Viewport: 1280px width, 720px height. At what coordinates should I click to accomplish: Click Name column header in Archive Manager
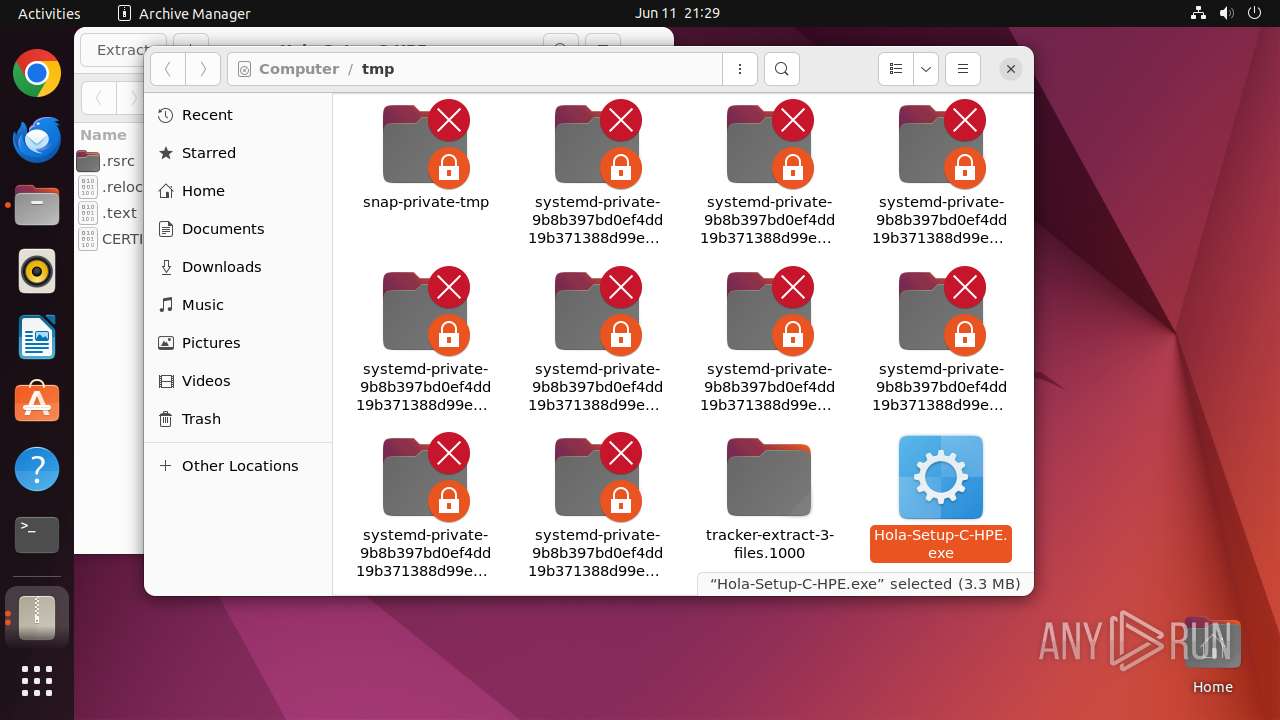(x=104, y=135)
